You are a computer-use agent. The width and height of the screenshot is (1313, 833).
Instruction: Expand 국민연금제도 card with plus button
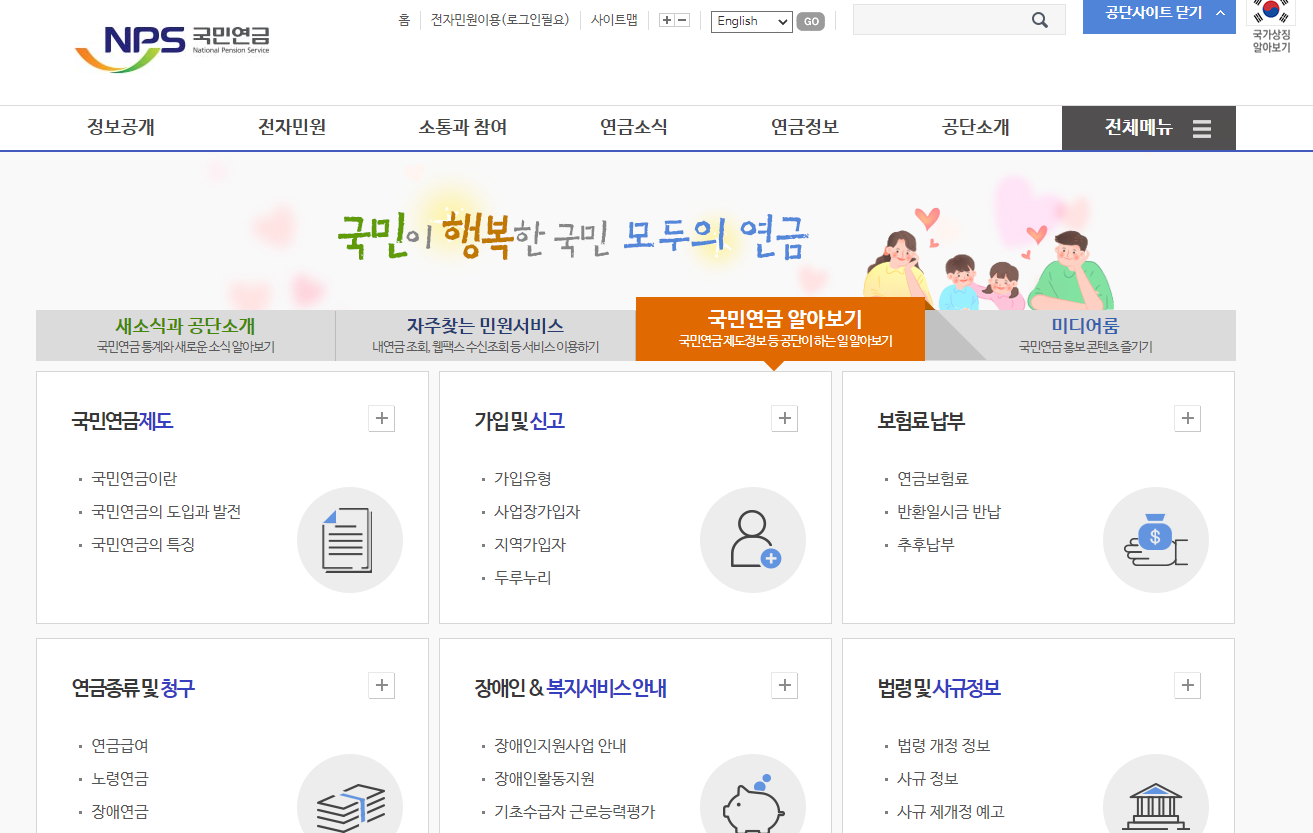click(x=381, y=418)
